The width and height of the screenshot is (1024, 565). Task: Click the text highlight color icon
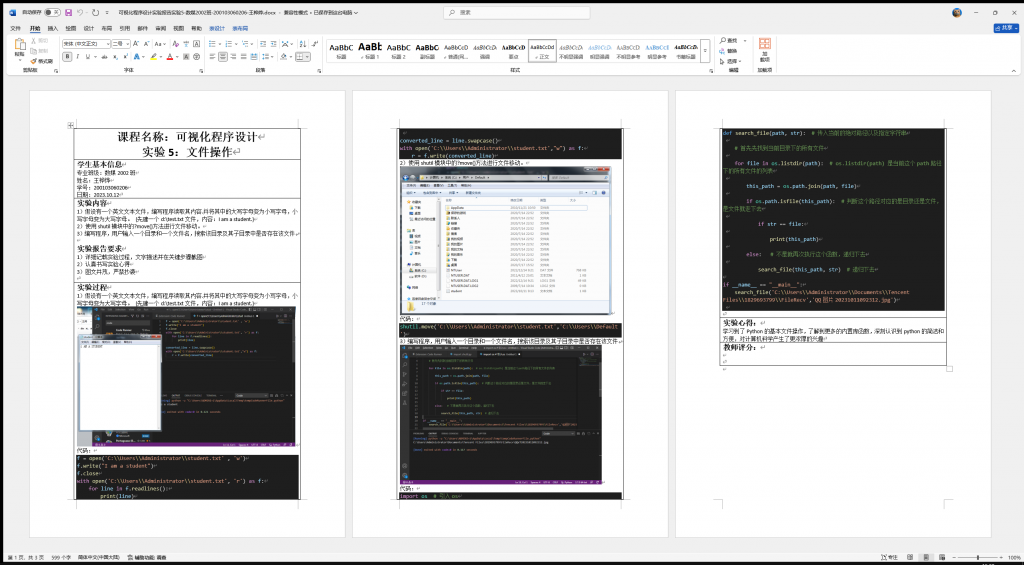click(153, 57)
